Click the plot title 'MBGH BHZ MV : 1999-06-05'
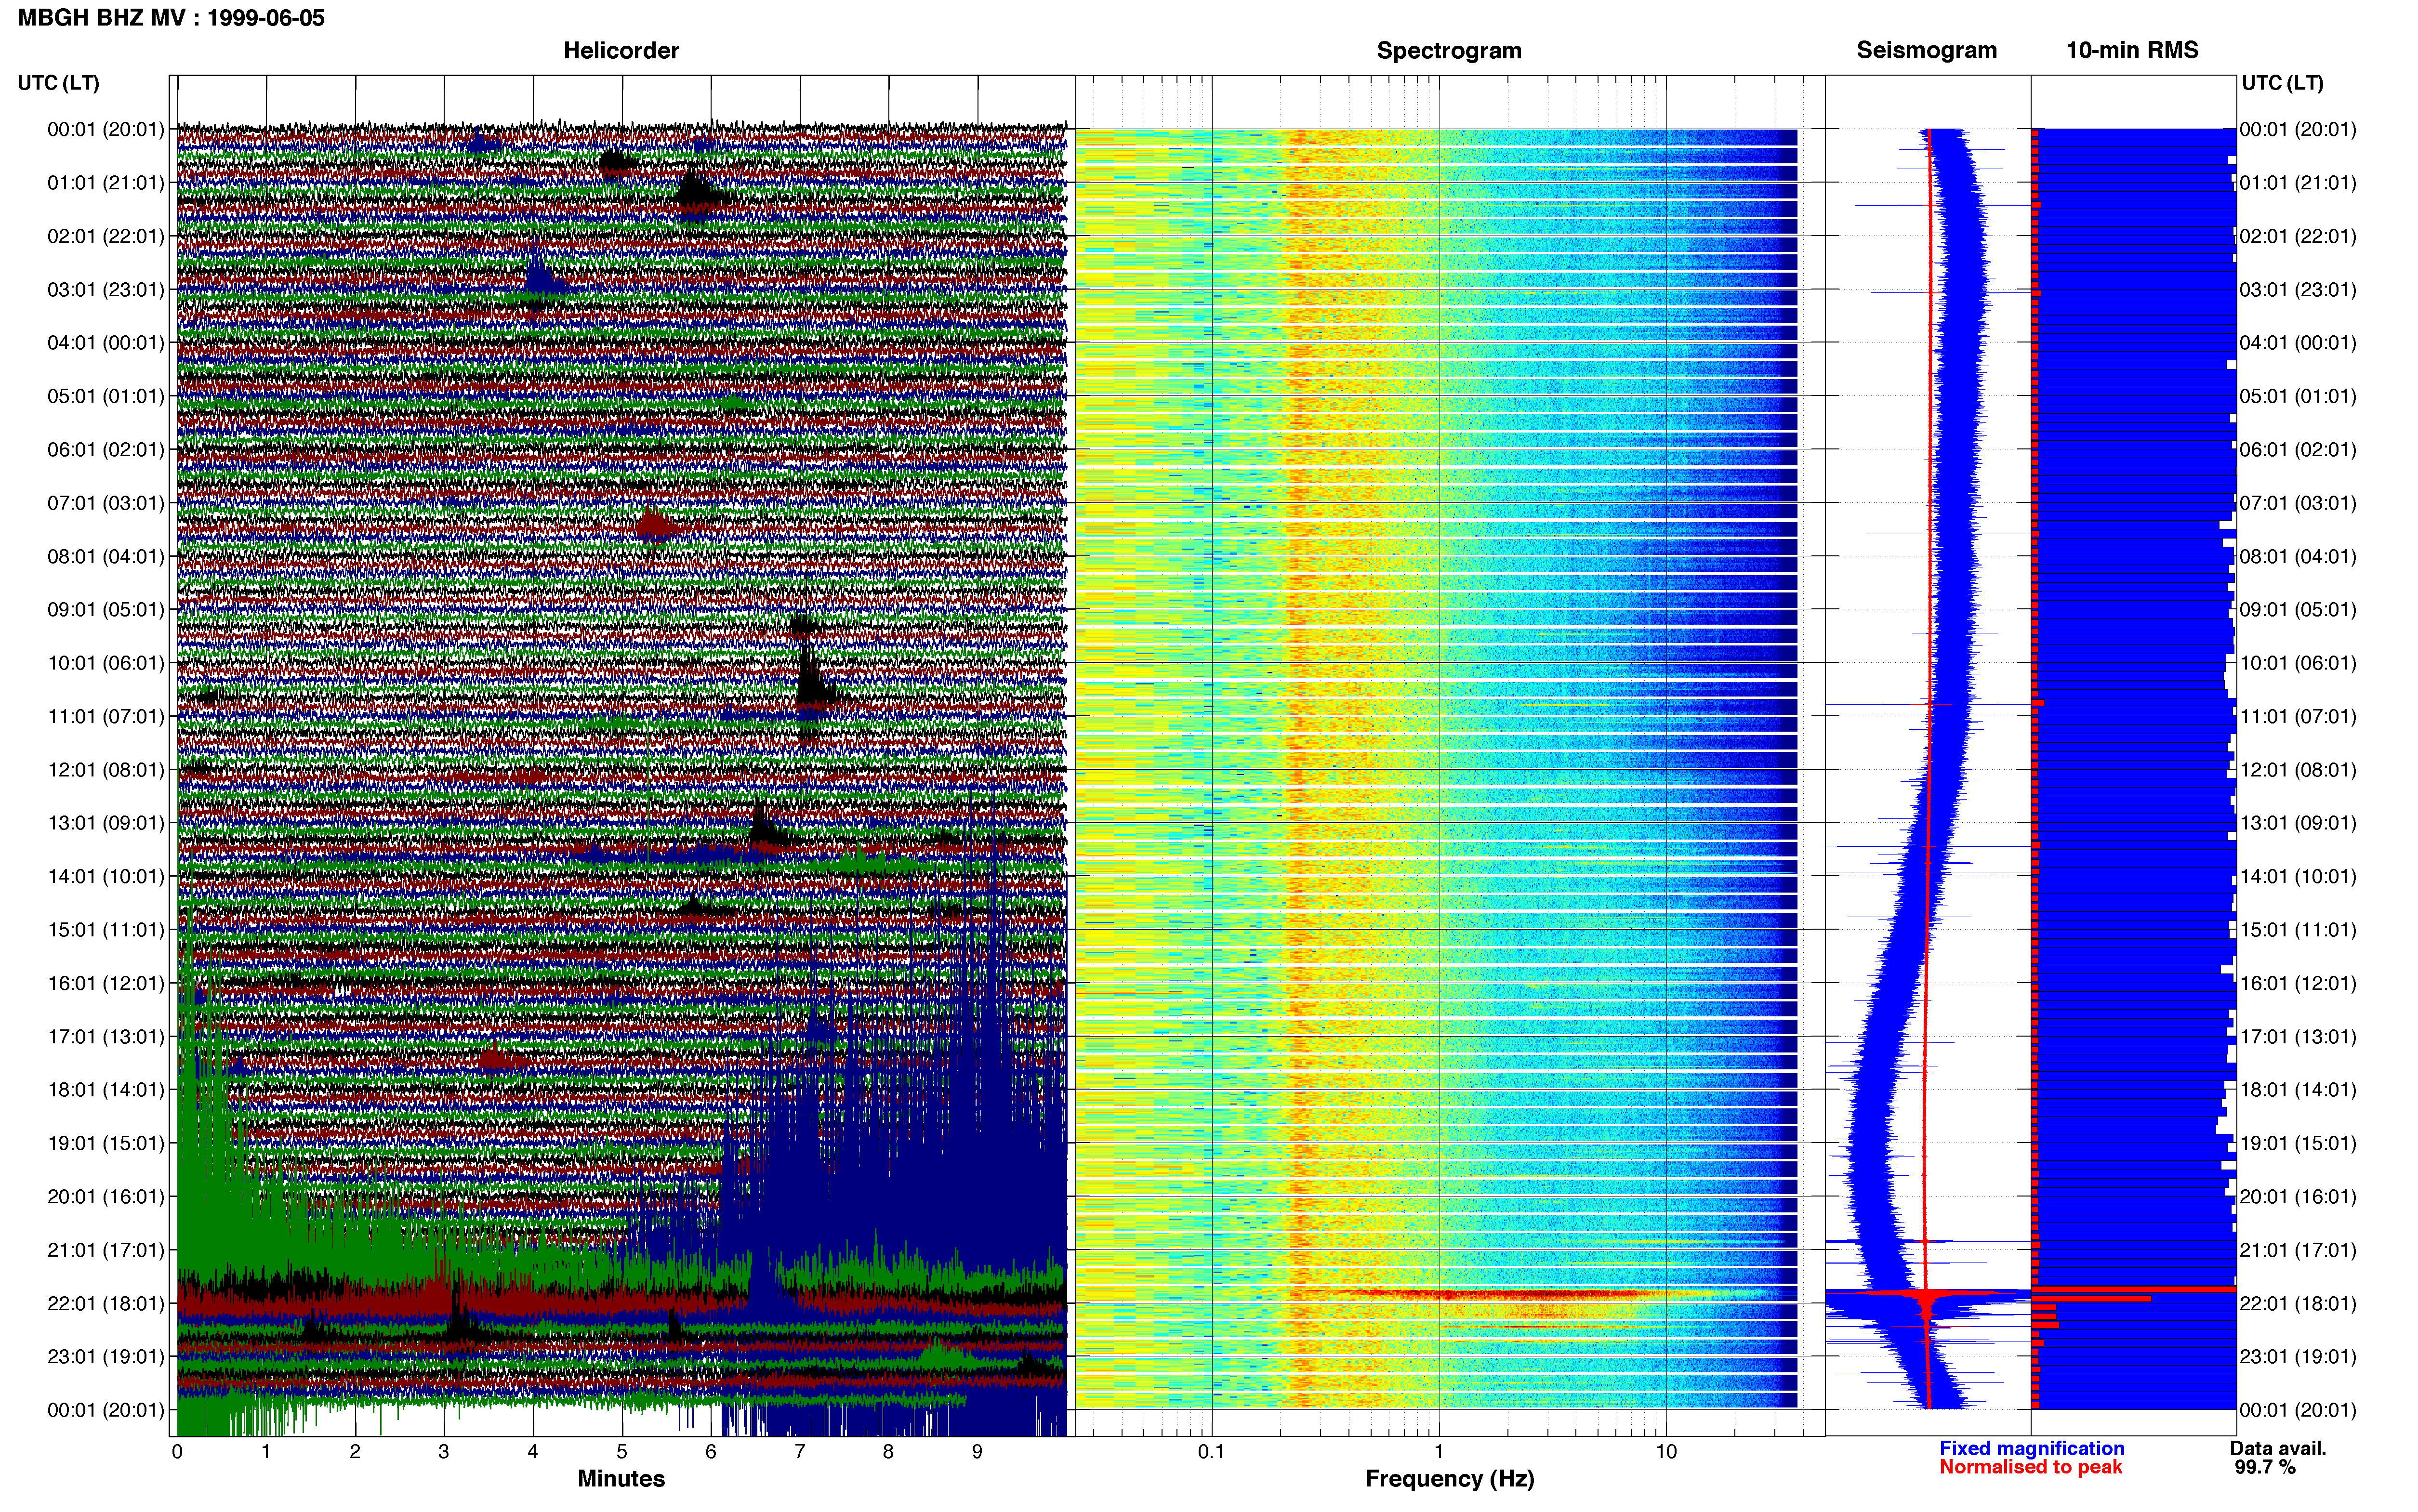 point(171,18)
